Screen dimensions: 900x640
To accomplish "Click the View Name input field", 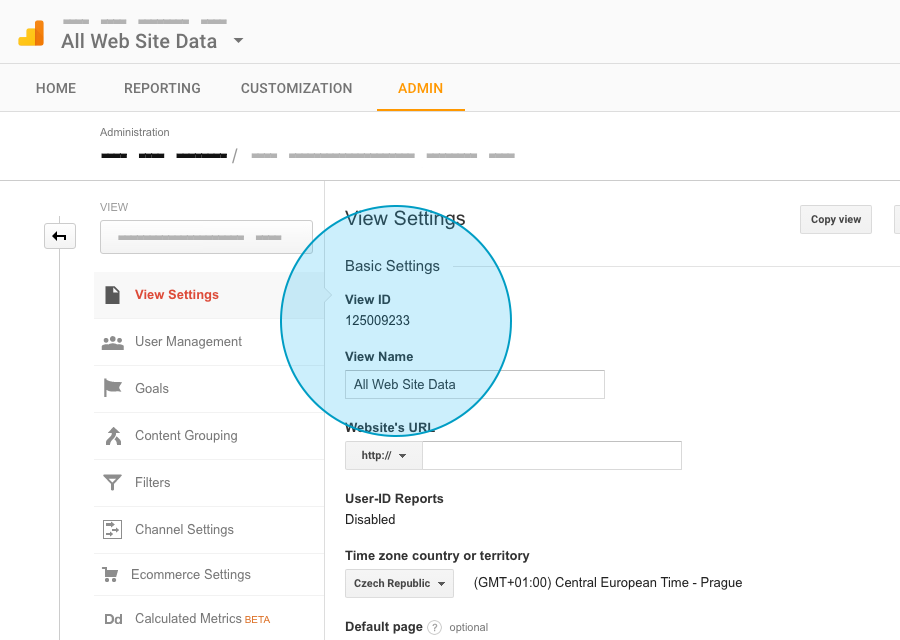I will [475, 385].
